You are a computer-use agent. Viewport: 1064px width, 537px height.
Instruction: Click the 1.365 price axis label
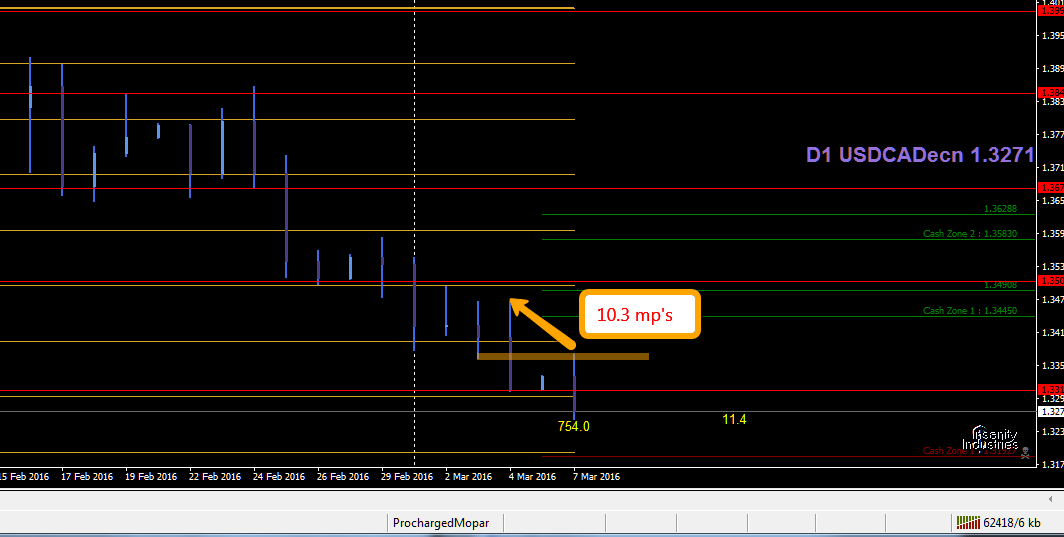[1052, 201]
